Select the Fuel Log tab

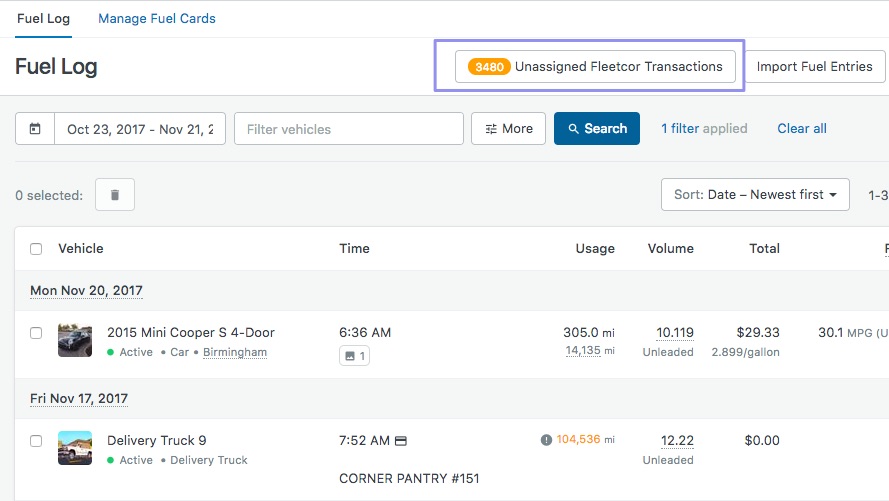coord(43,19)
